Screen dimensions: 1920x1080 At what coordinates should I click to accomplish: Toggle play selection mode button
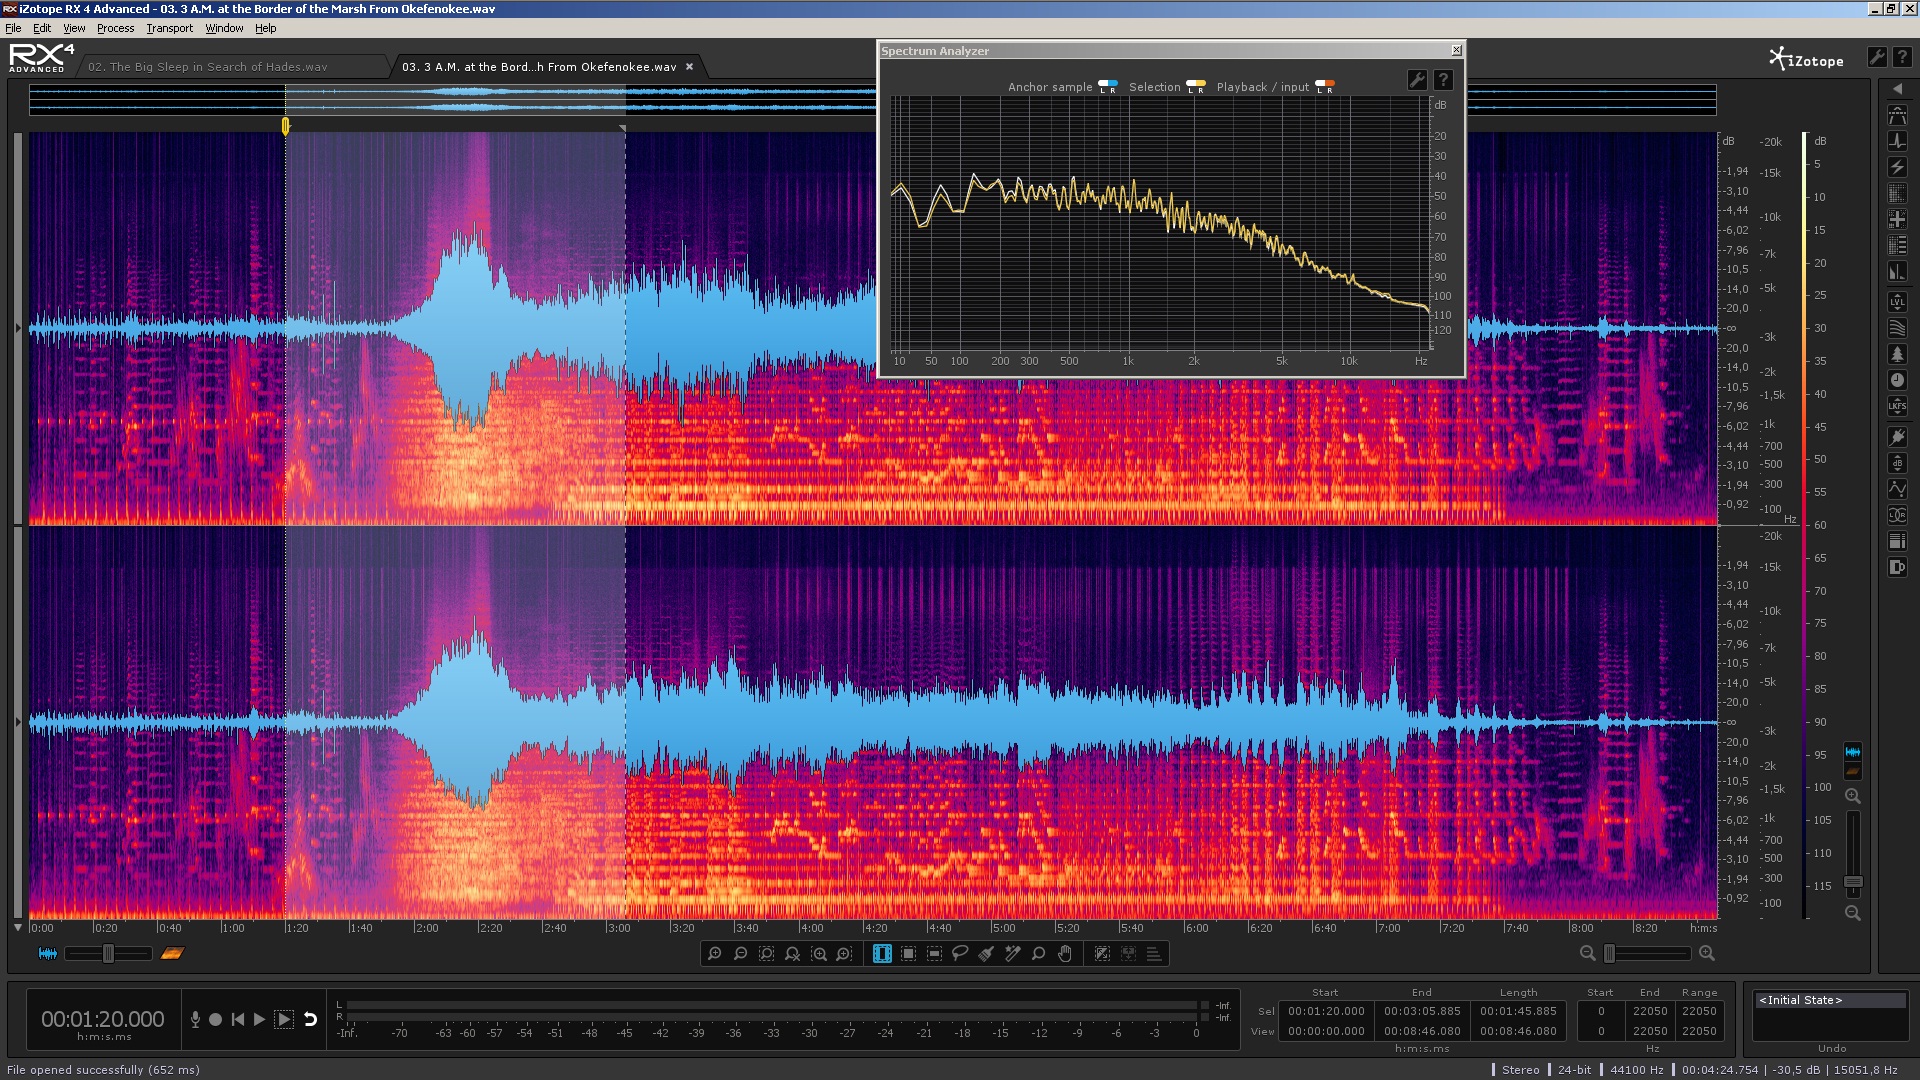pyautogui.click(x=284, y=1020)
